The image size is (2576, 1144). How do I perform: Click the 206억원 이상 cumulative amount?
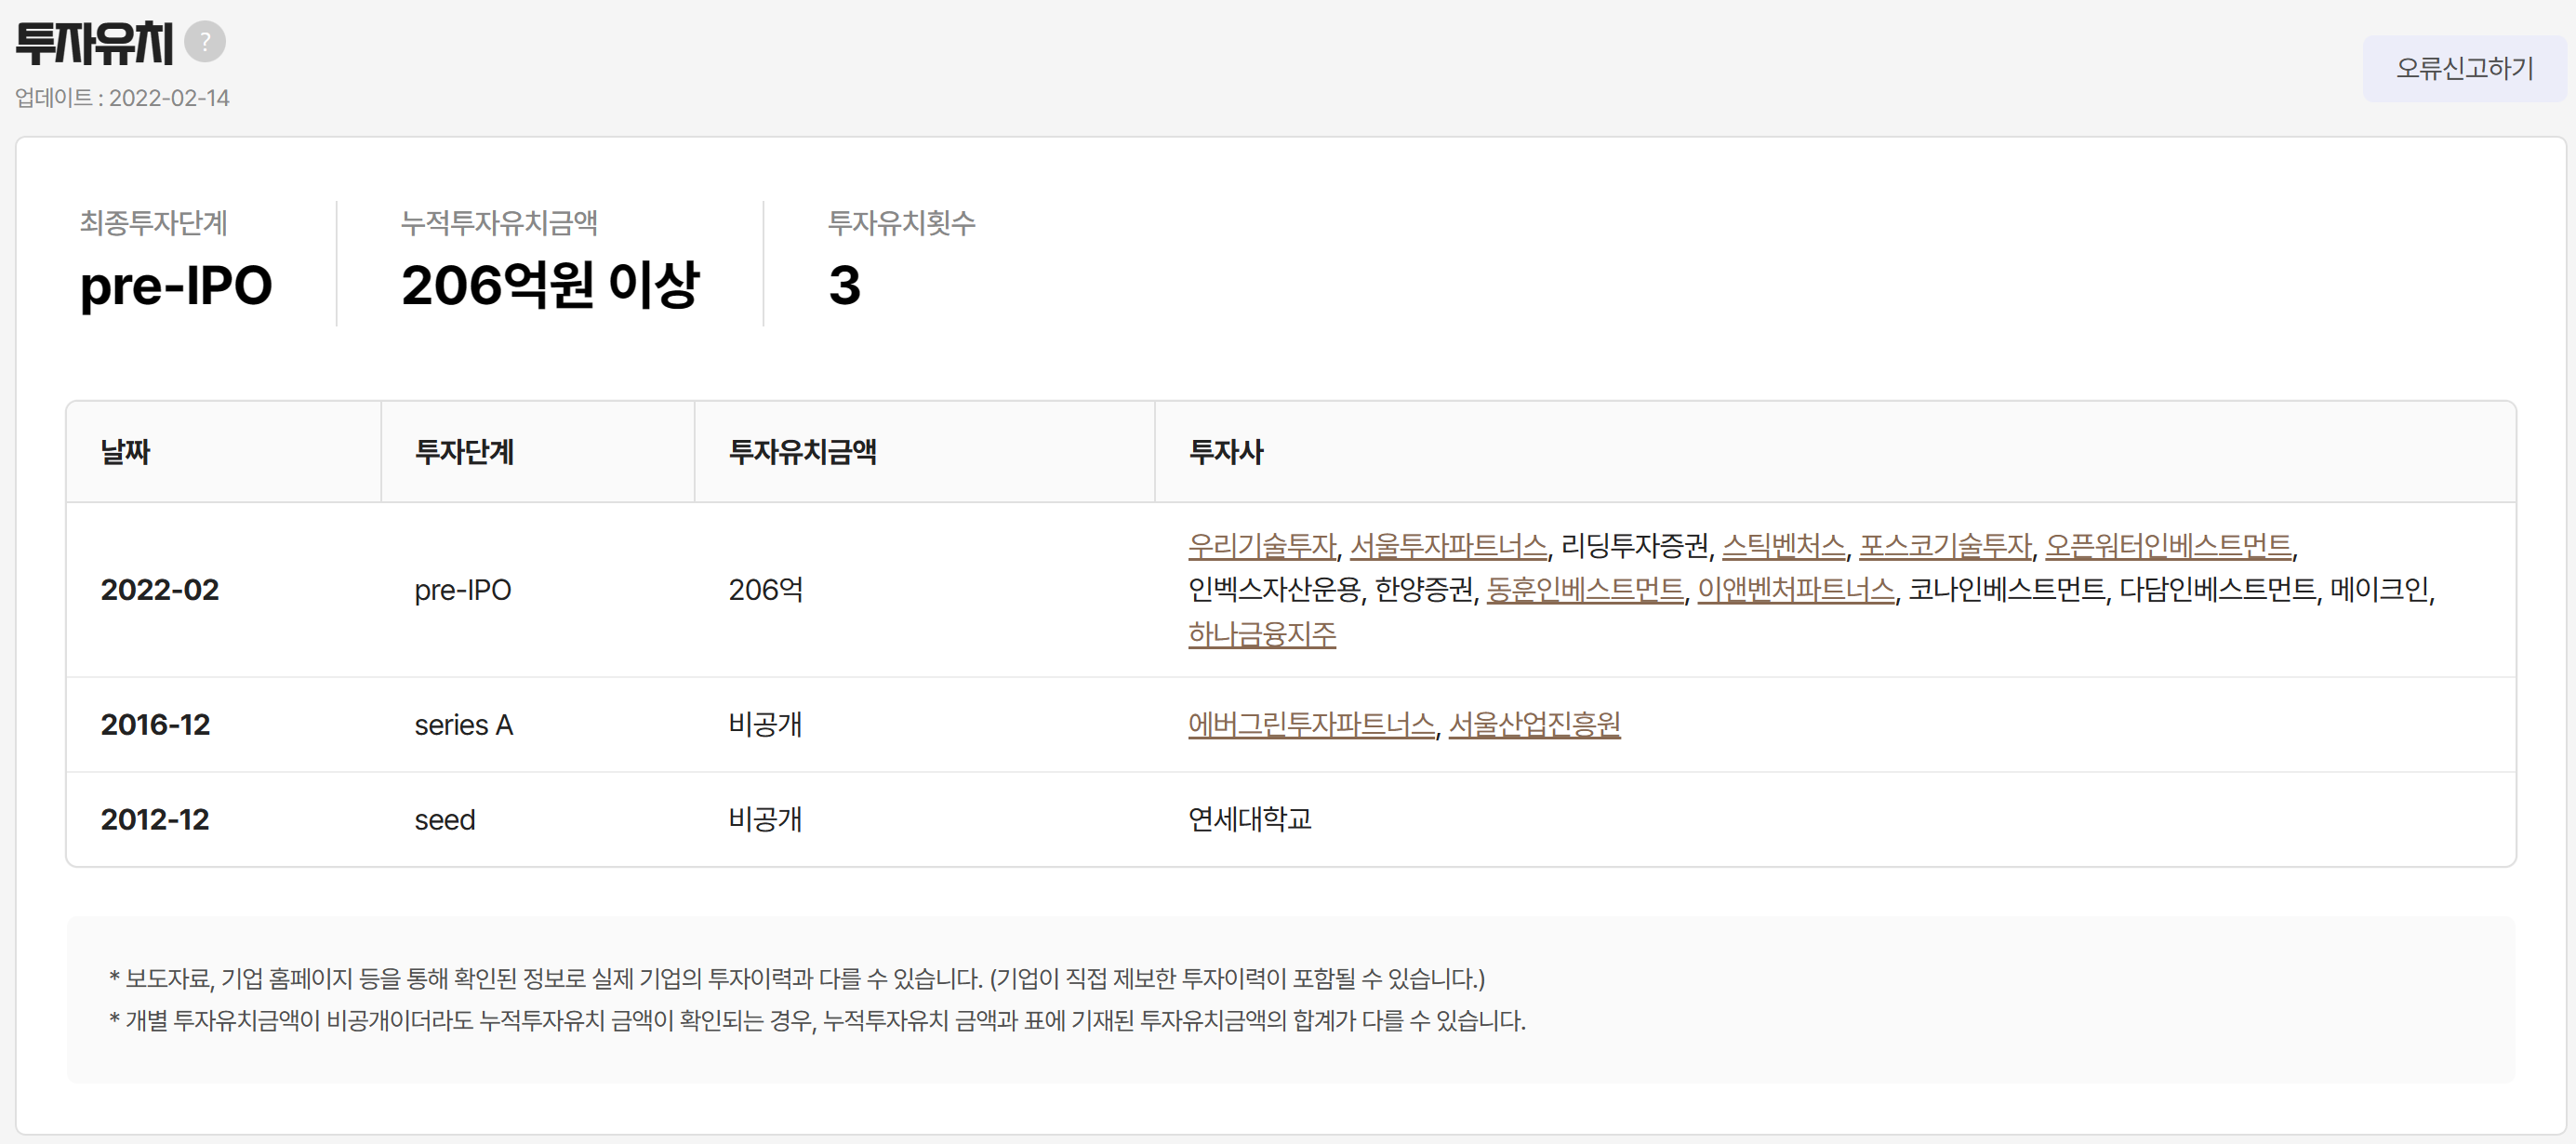pyautogui.click(x=550, y=285)
